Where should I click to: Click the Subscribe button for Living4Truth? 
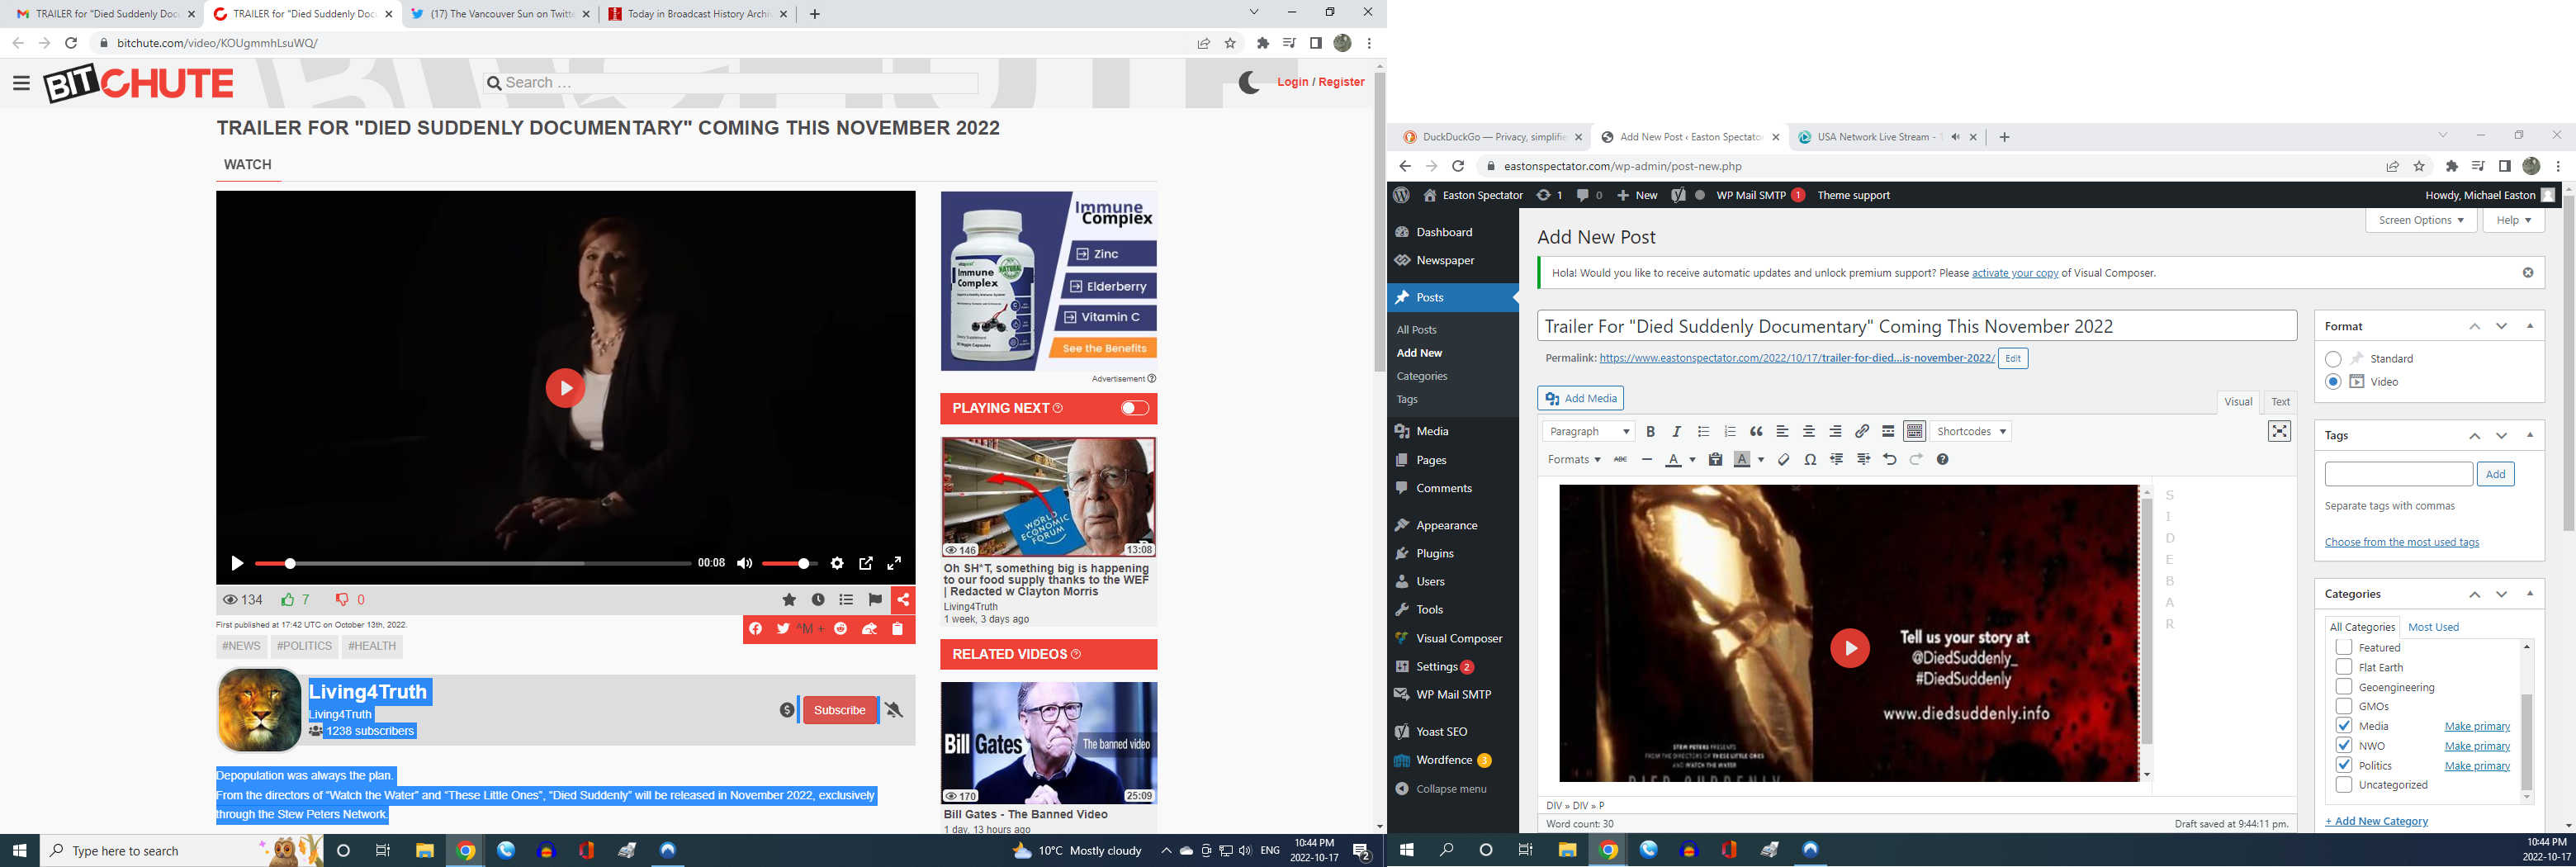839,711
